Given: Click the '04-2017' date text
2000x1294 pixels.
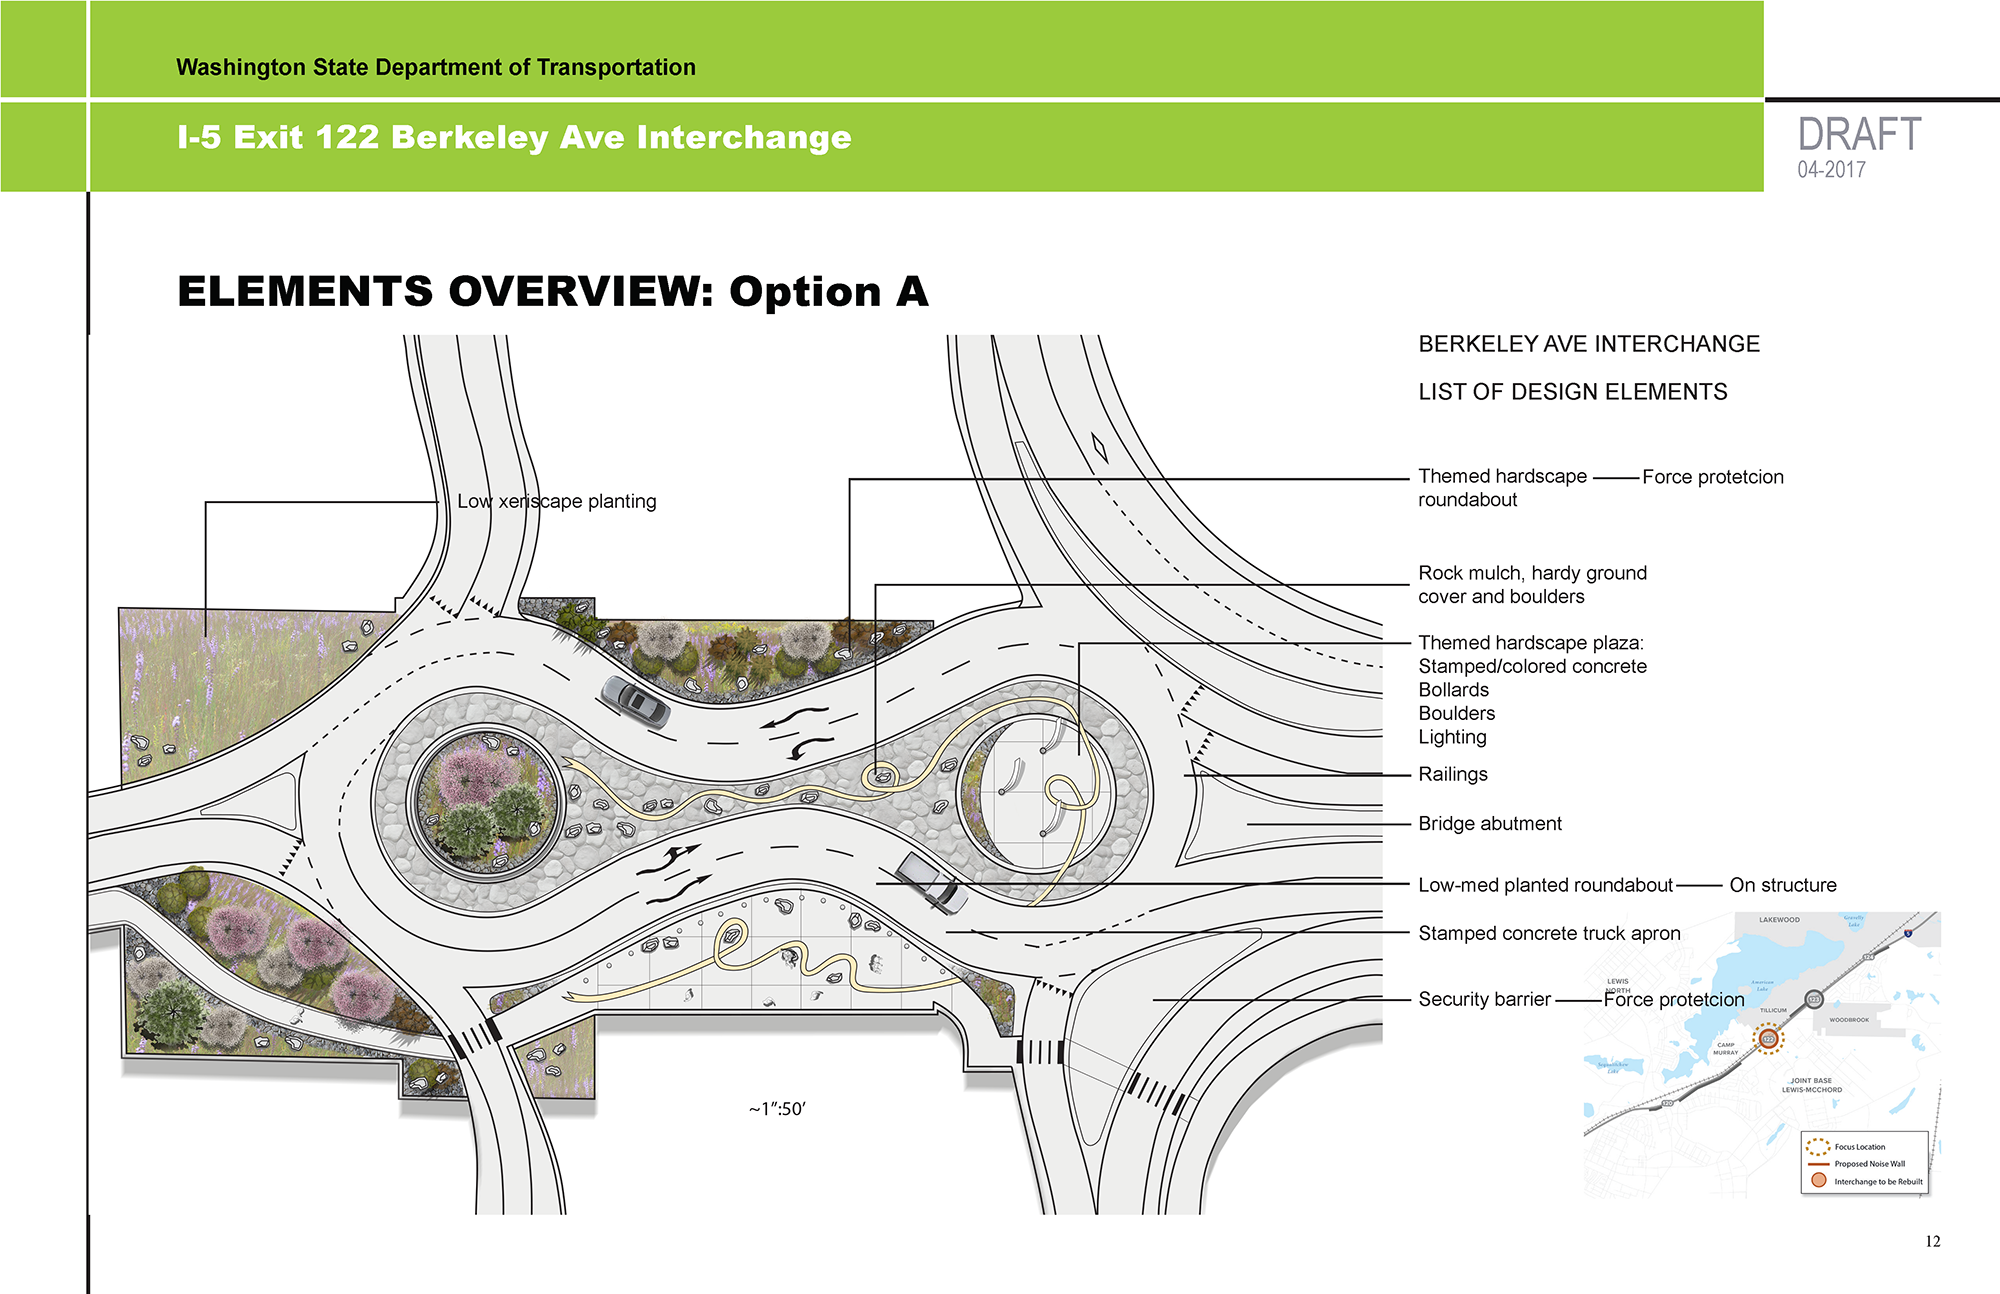Looking at the screenshot, I should click(x=1831, y=170).
